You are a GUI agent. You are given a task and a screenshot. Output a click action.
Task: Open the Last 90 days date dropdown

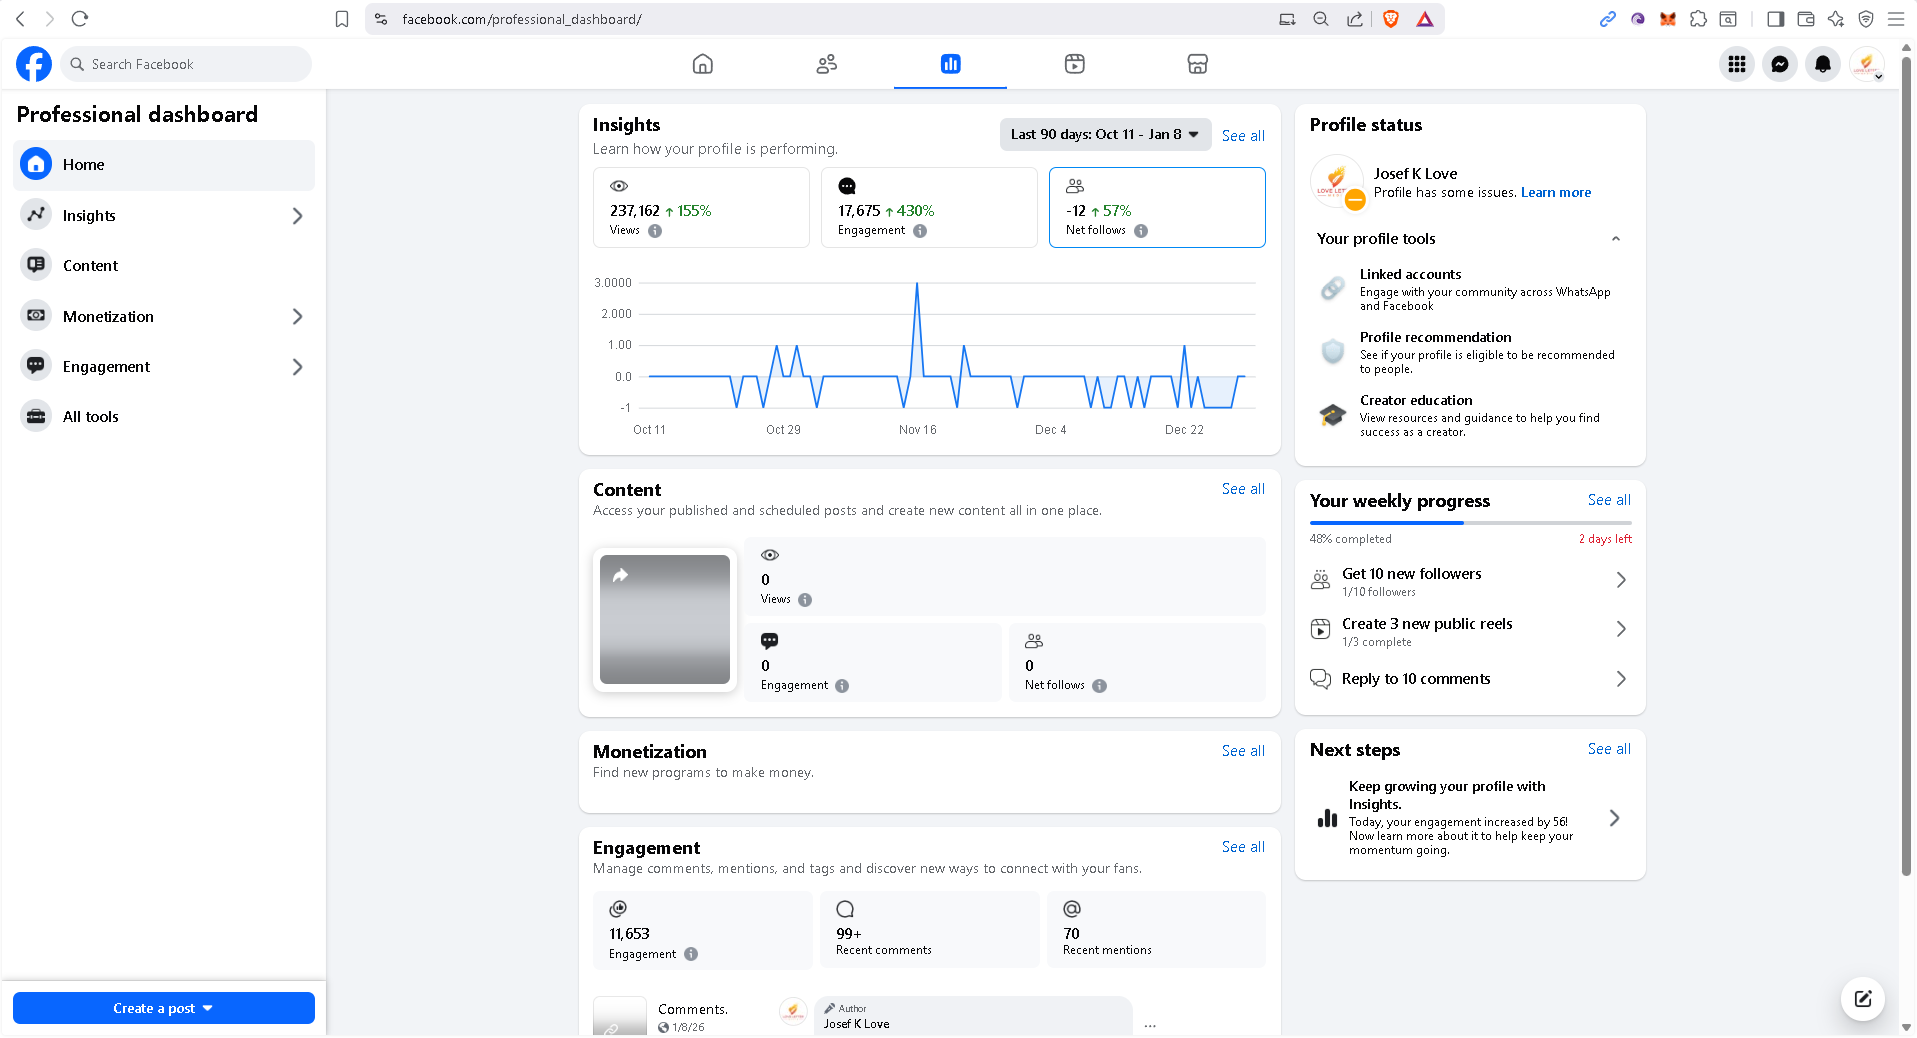point(1104,134)
